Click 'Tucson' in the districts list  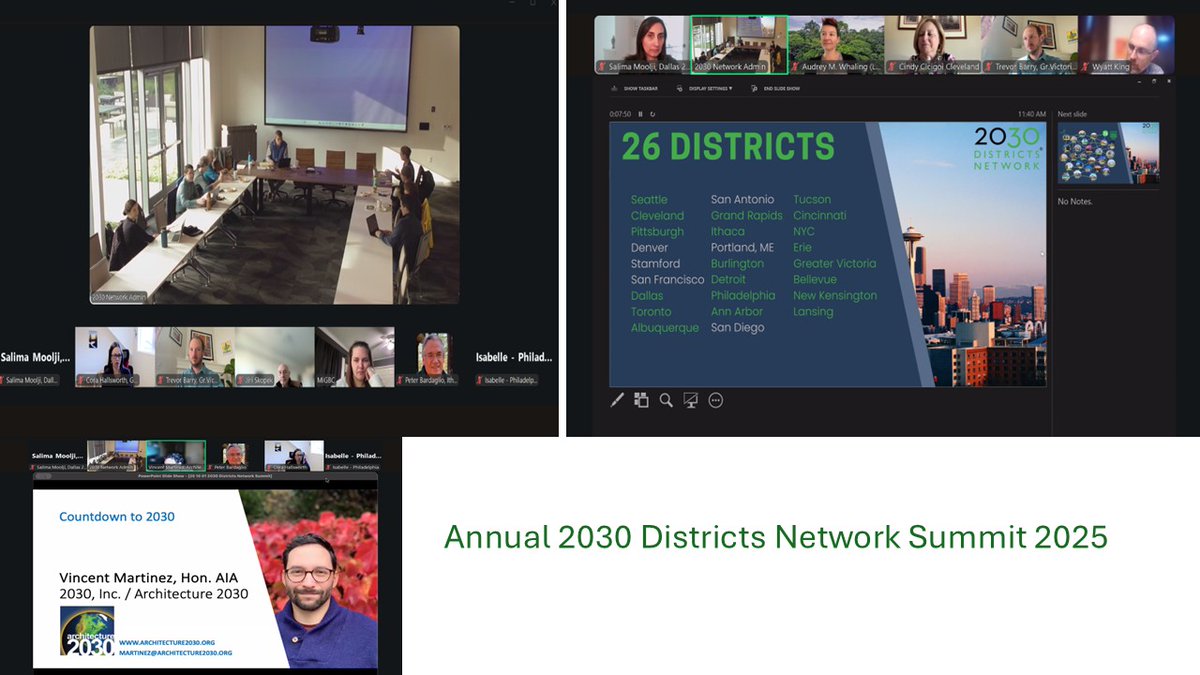click(x=812, y=200)
